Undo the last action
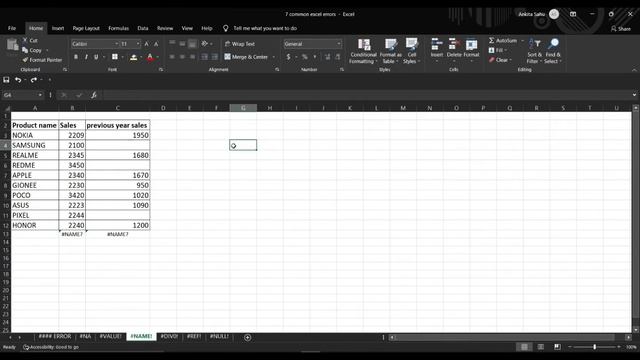 (x=18, y=80)
